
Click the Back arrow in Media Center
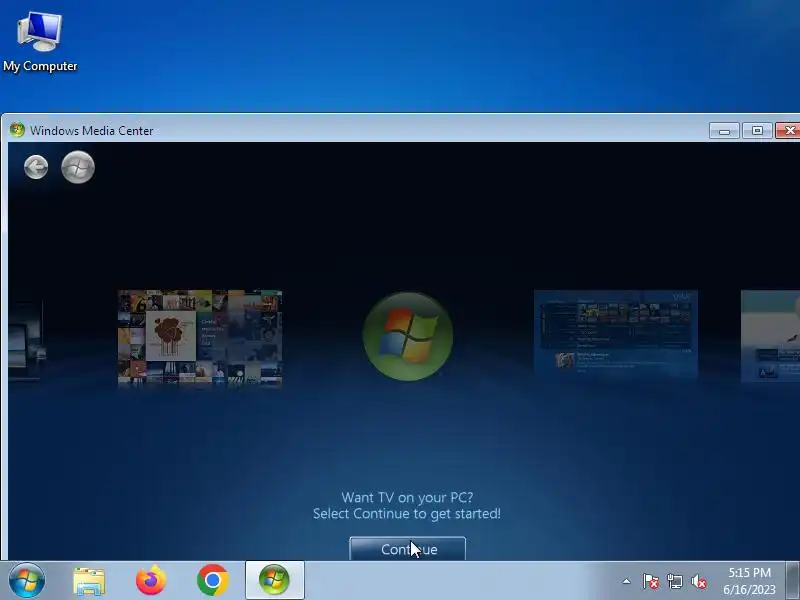click(x=36, y=167)
